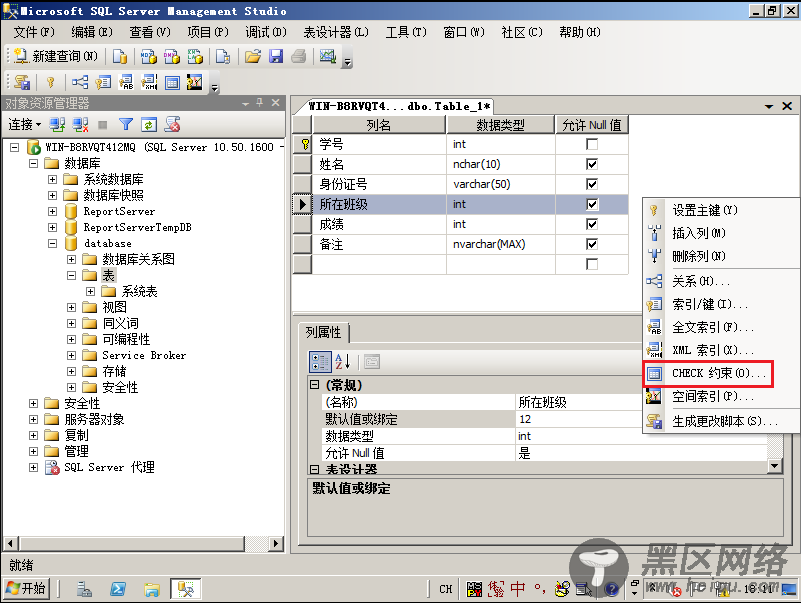The width and height of the screenshot is (801, 603).
Task: Collapse the (常规) property group
Action: (315, 385)
